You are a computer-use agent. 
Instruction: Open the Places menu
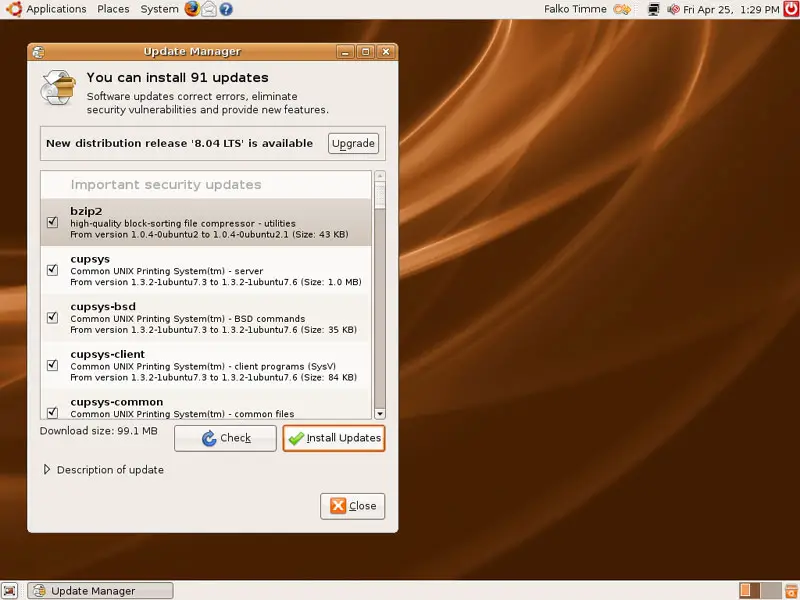tap(113, 9)
